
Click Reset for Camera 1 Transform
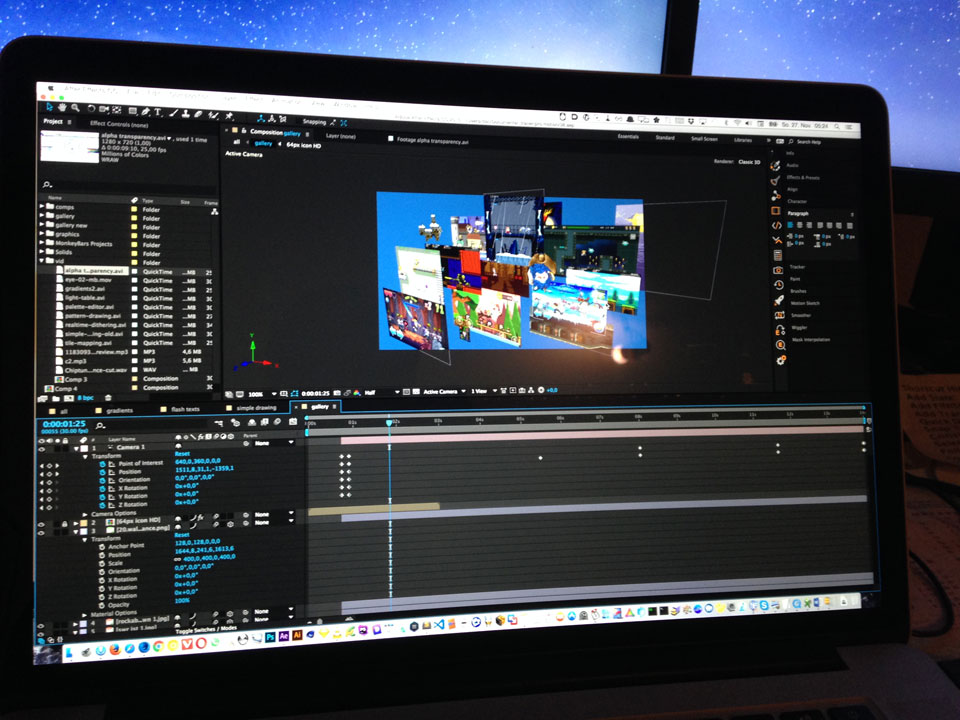(x=182, y=455)
